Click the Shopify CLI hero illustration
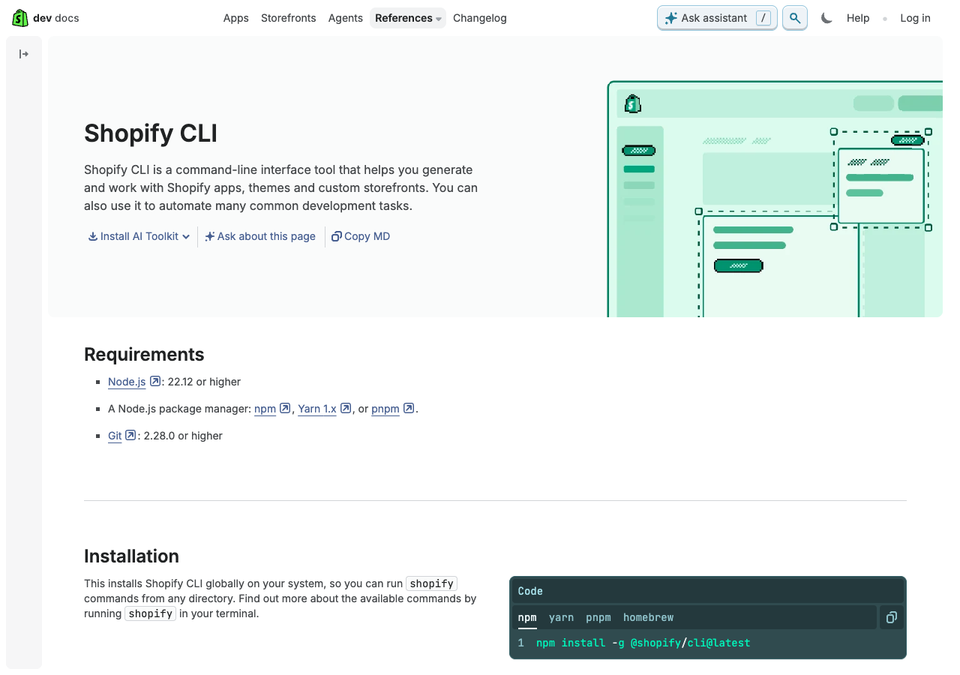960x675 pixels. pos(775,198)
